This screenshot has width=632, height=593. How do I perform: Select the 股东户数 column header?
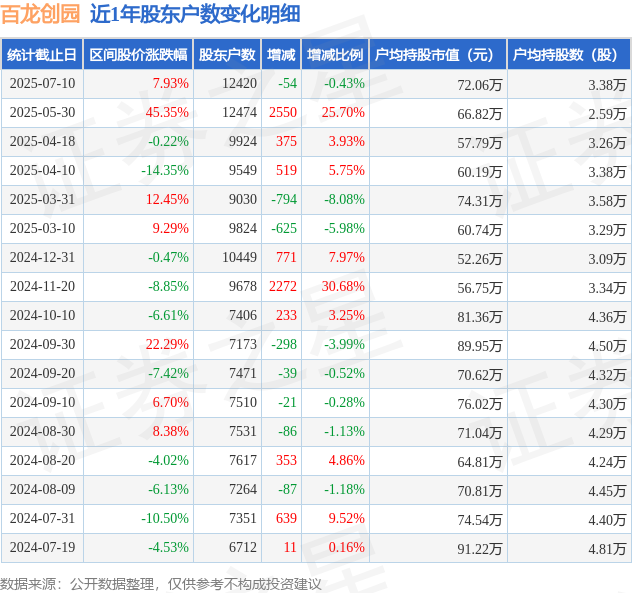tap(227, 54)
